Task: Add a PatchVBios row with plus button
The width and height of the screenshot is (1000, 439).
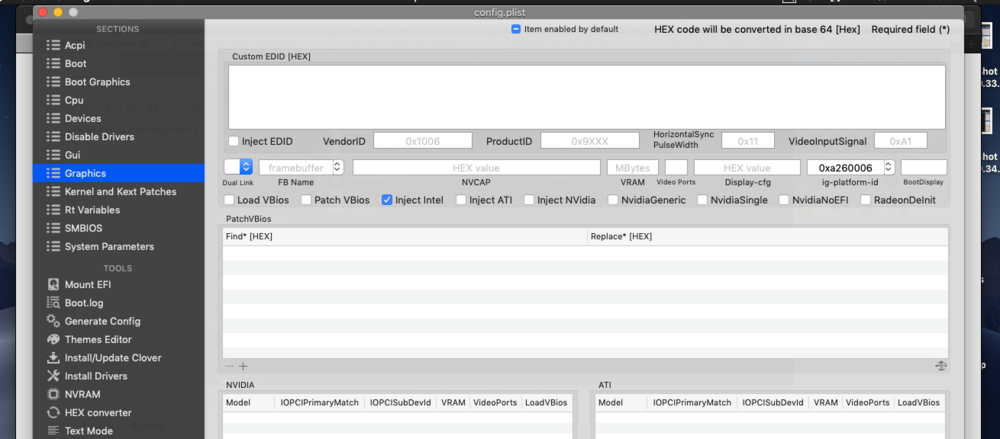Action: point(243,367)
